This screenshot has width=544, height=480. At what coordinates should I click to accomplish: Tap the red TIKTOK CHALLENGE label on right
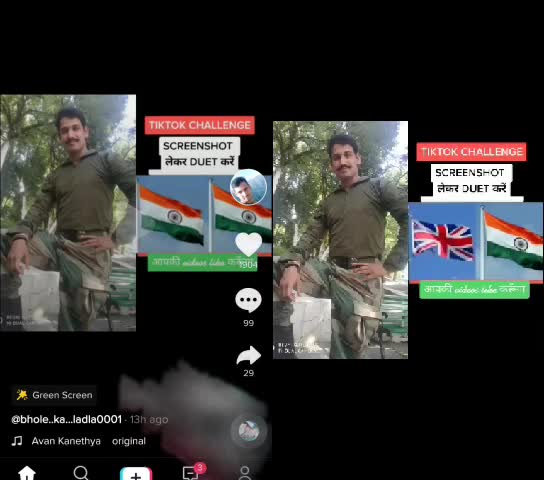click(x=471, y=152)
